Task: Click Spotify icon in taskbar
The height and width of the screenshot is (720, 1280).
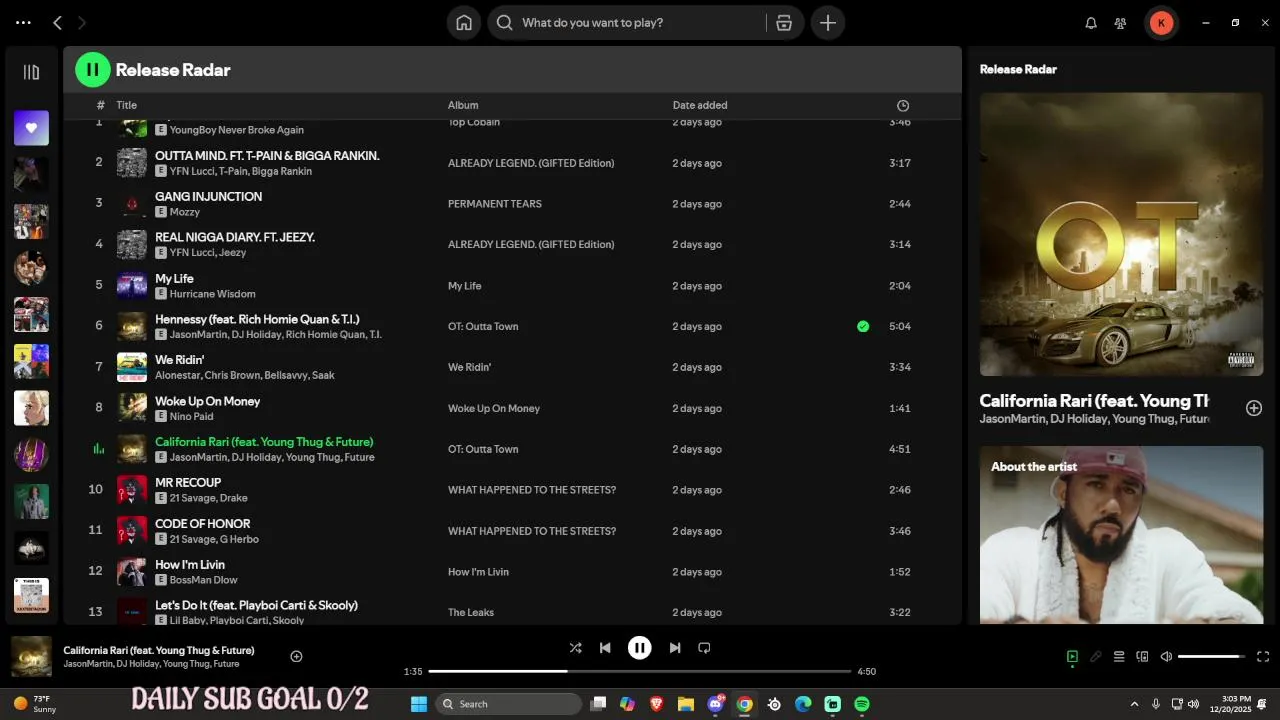Action: coord(862,704)
